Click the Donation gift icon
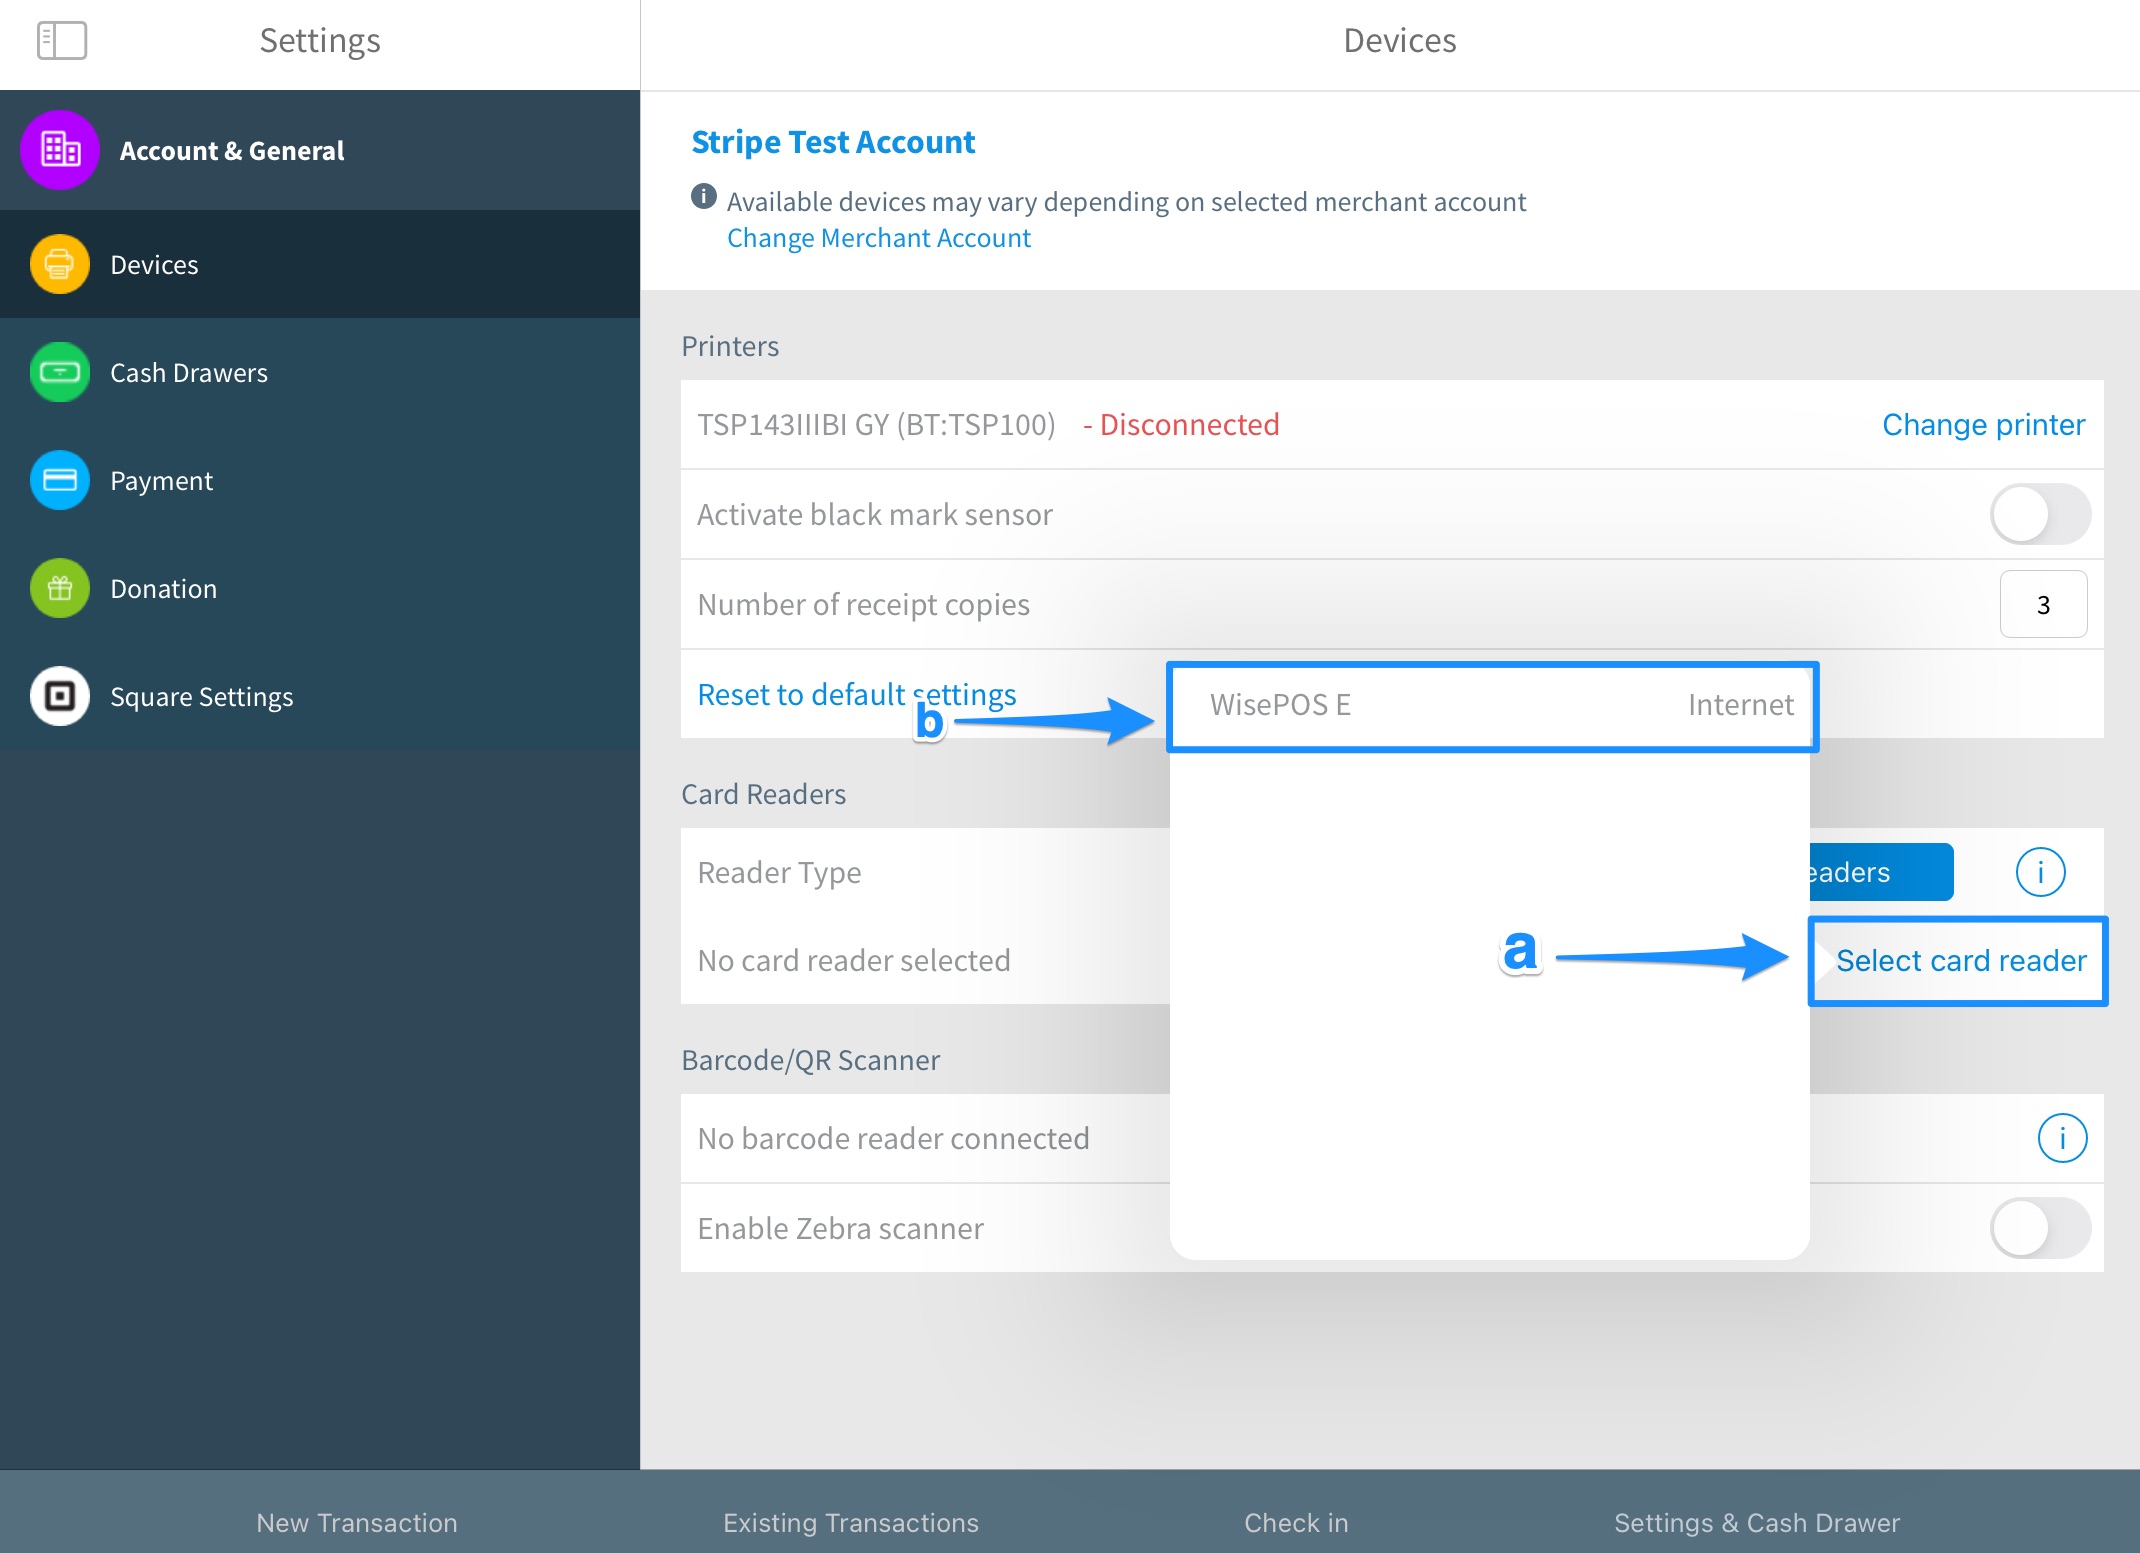The image size is (2140, 1553). click(59, 588)
